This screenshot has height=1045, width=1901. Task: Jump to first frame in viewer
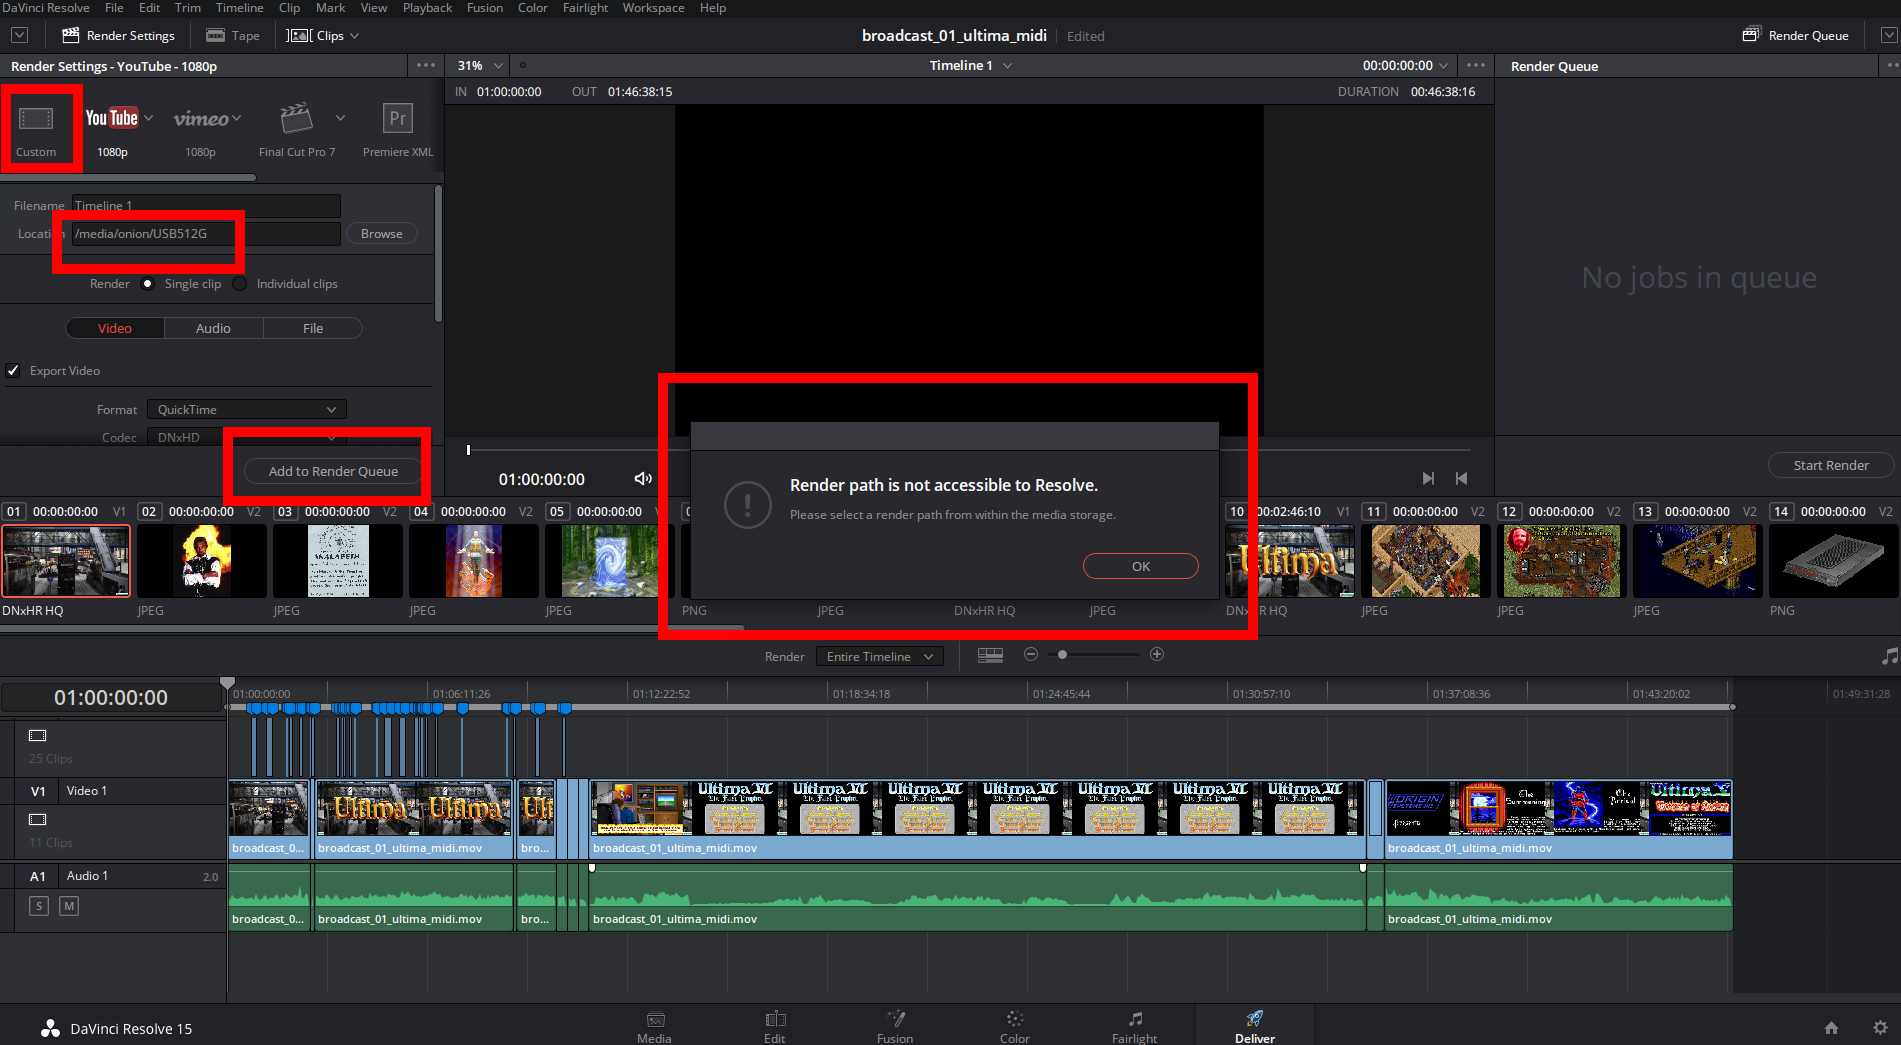[x=1461, y=479]
